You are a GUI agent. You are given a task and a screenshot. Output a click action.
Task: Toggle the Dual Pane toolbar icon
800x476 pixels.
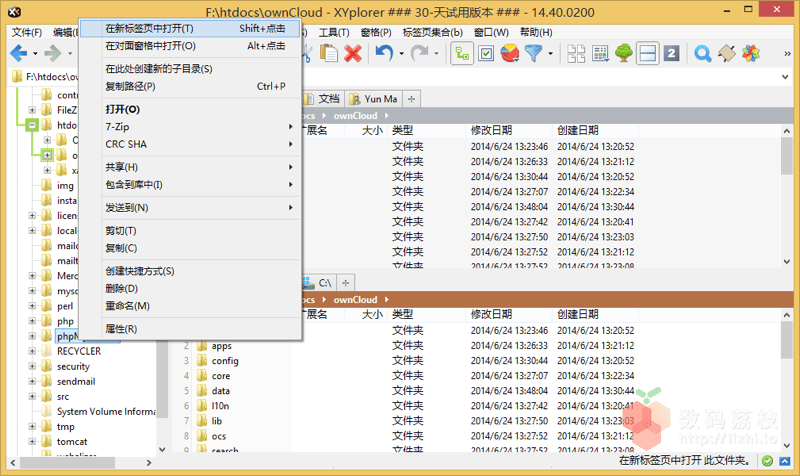click(x=647, y=53)
